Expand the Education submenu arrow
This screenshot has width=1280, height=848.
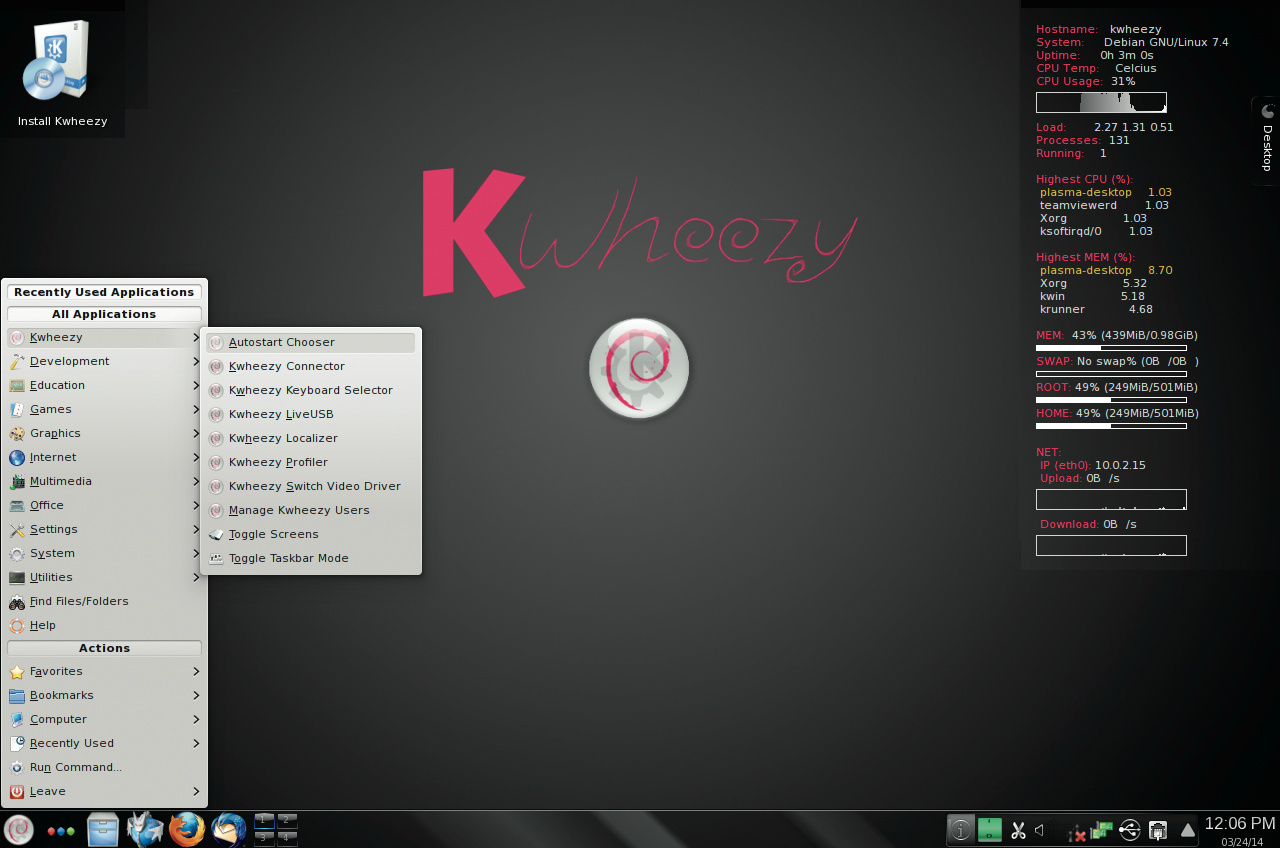(x=197, y=385)
